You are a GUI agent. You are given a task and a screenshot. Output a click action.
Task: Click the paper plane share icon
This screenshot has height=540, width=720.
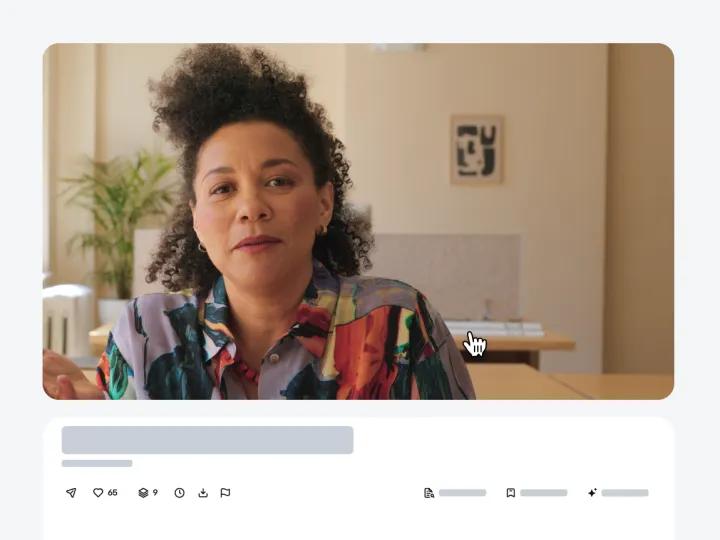(x=71, y=493)
